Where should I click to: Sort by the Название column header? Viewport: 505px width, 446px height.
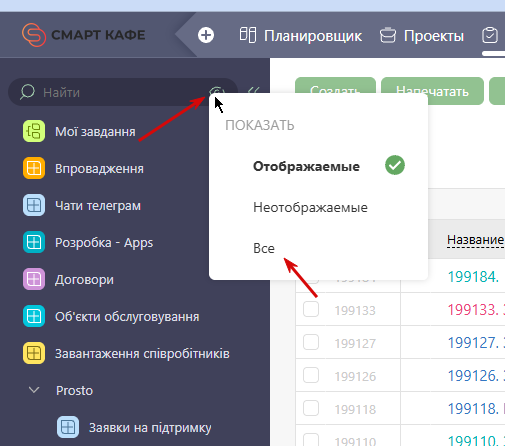pyautogui.click(x=476, y=240)
